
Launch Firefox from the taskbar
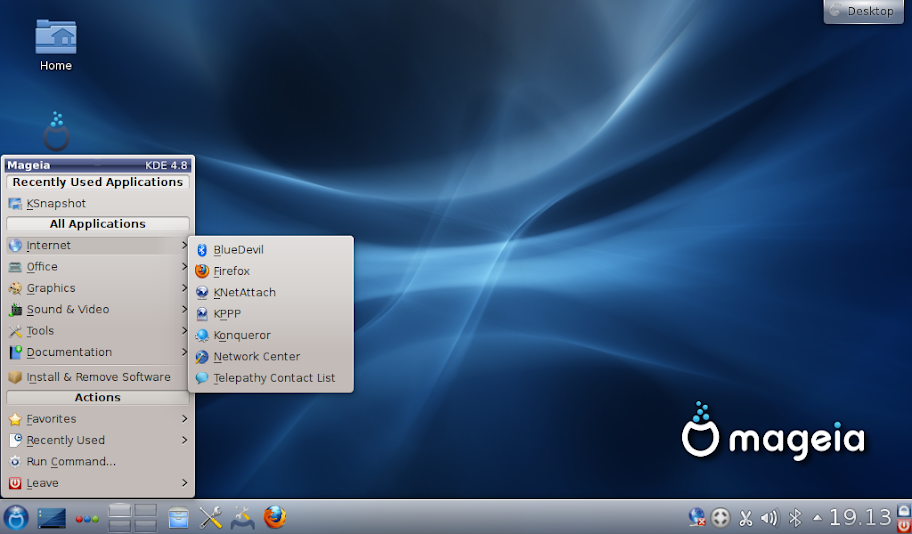coord(275,517)
